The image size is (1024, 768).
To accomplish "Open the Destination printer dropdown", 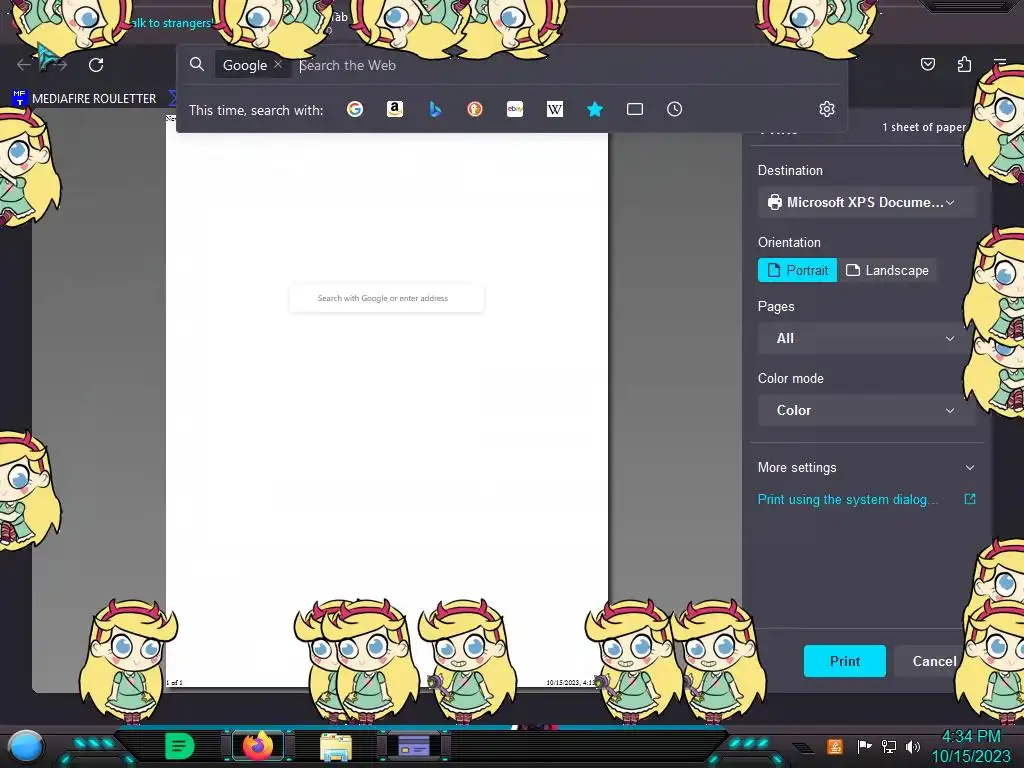I will pos(867,202).
